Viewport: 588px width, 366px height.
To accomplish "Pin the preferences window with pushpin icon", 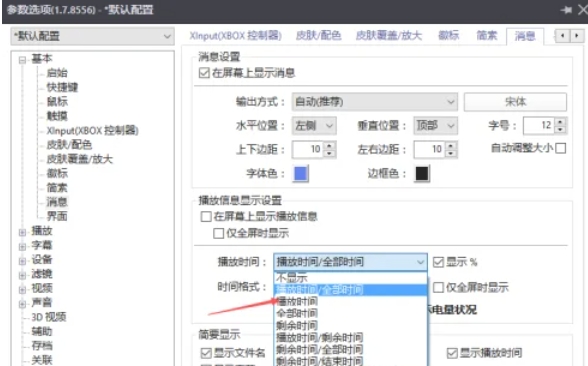I will tap(566, 9).
